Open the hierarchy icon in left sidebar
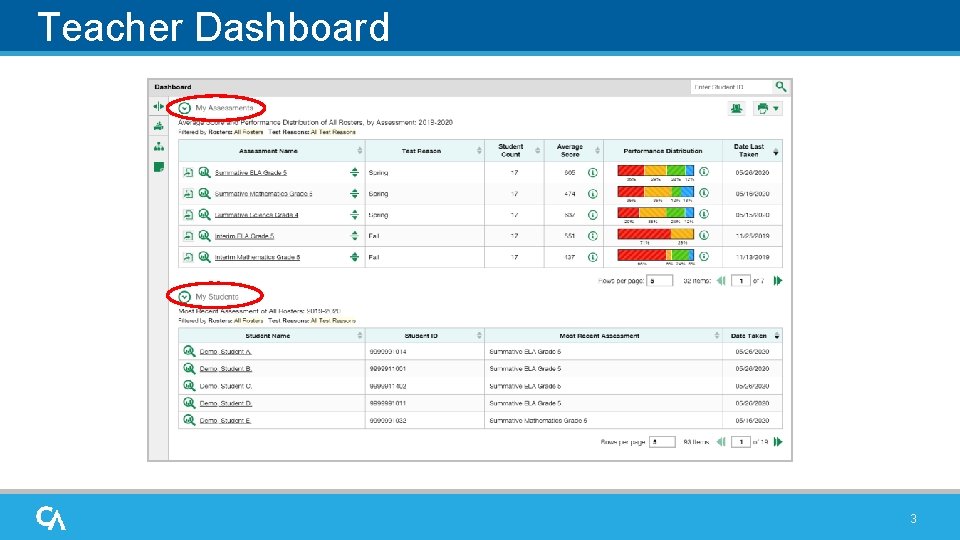This screenshot has height=540, width=960. pyautogui.click(x=159, y=146)
